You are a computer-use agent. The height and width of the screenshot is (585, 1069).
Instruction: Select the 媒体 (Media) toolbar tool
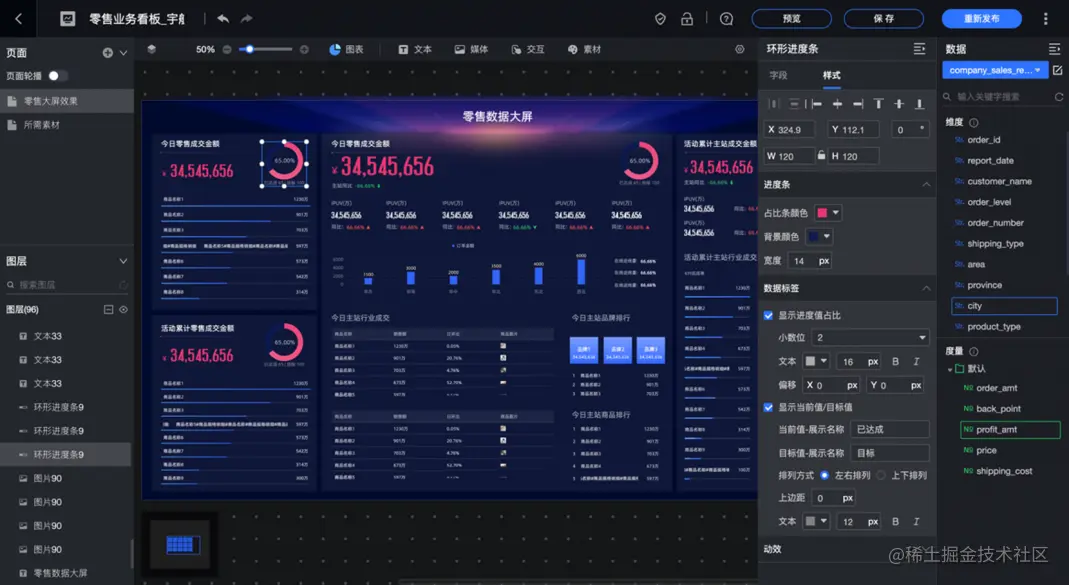tap(470, 48)
